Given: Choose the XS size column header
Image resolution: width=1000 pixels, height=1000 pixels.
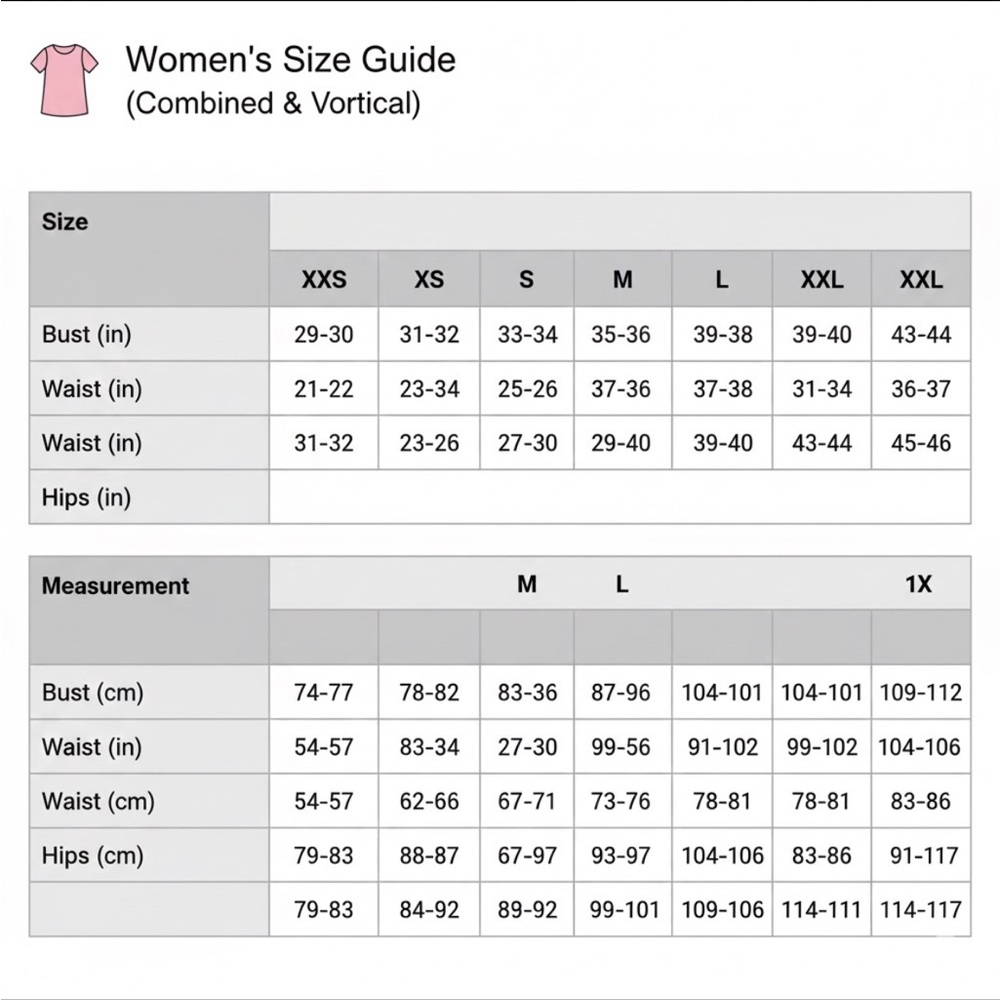Looking at the screenshot, I should click(429, 280).
